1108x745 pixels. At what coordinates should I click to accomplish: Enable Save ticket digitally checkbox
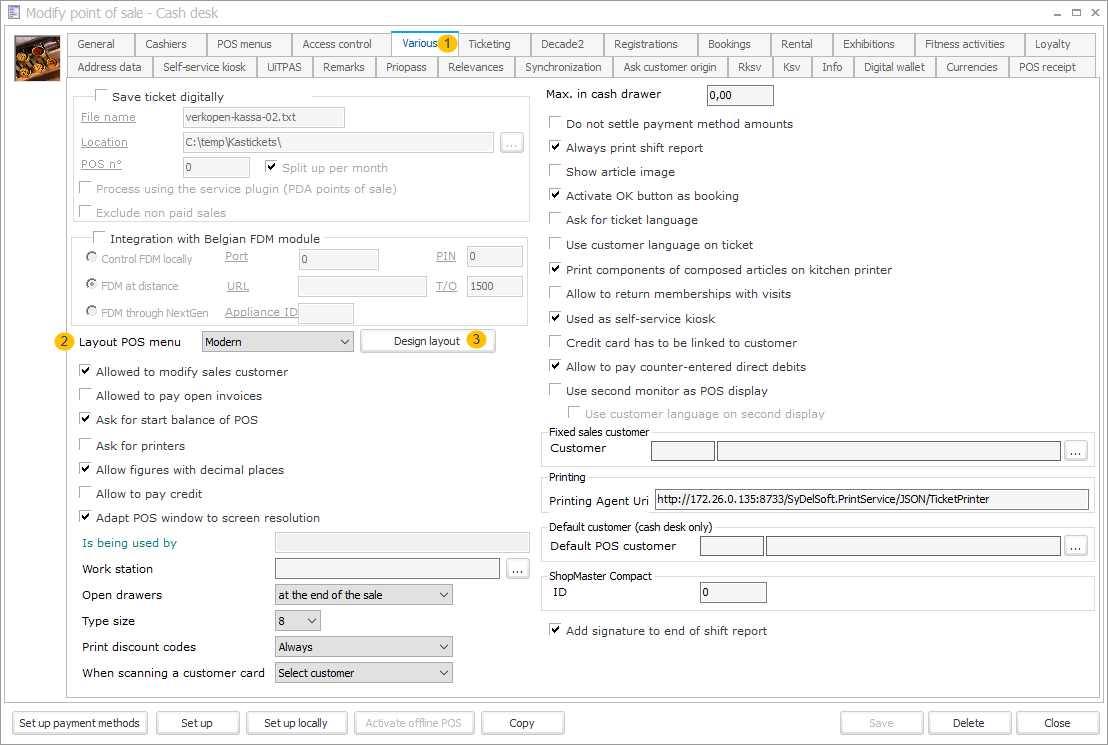click(x=100, y=97)
